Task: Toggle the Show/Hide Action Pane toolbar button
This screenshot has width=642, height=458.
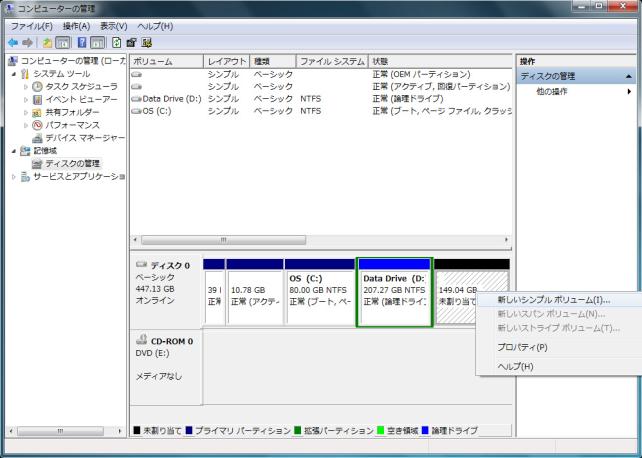Action: pyautogui.click(x=97, y=42)
